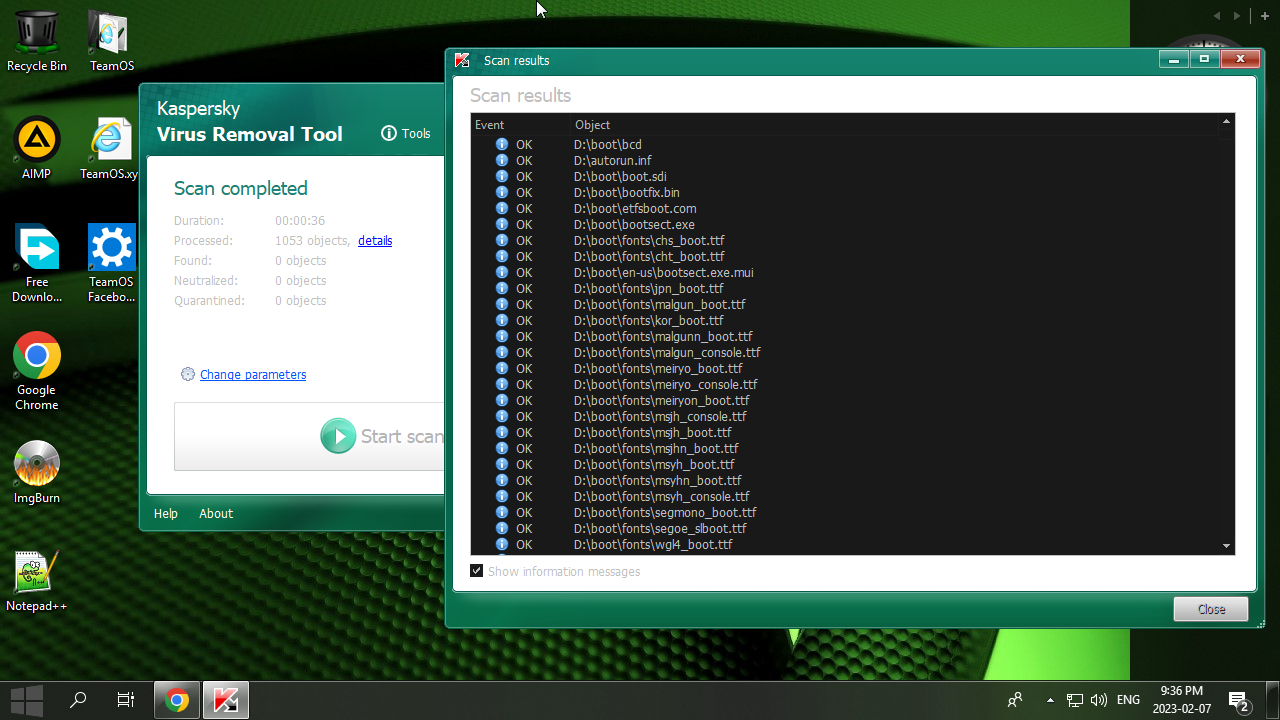Open the Tools menu in Kaspersky
The height and width of the screenshot is (720, 1280).
point(416,133)
